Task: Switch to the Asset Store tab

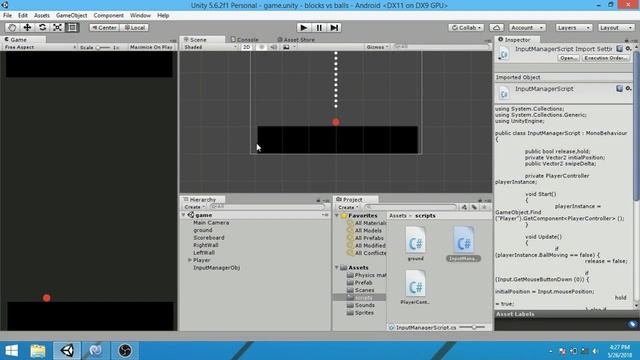Action: pos(296,40)
